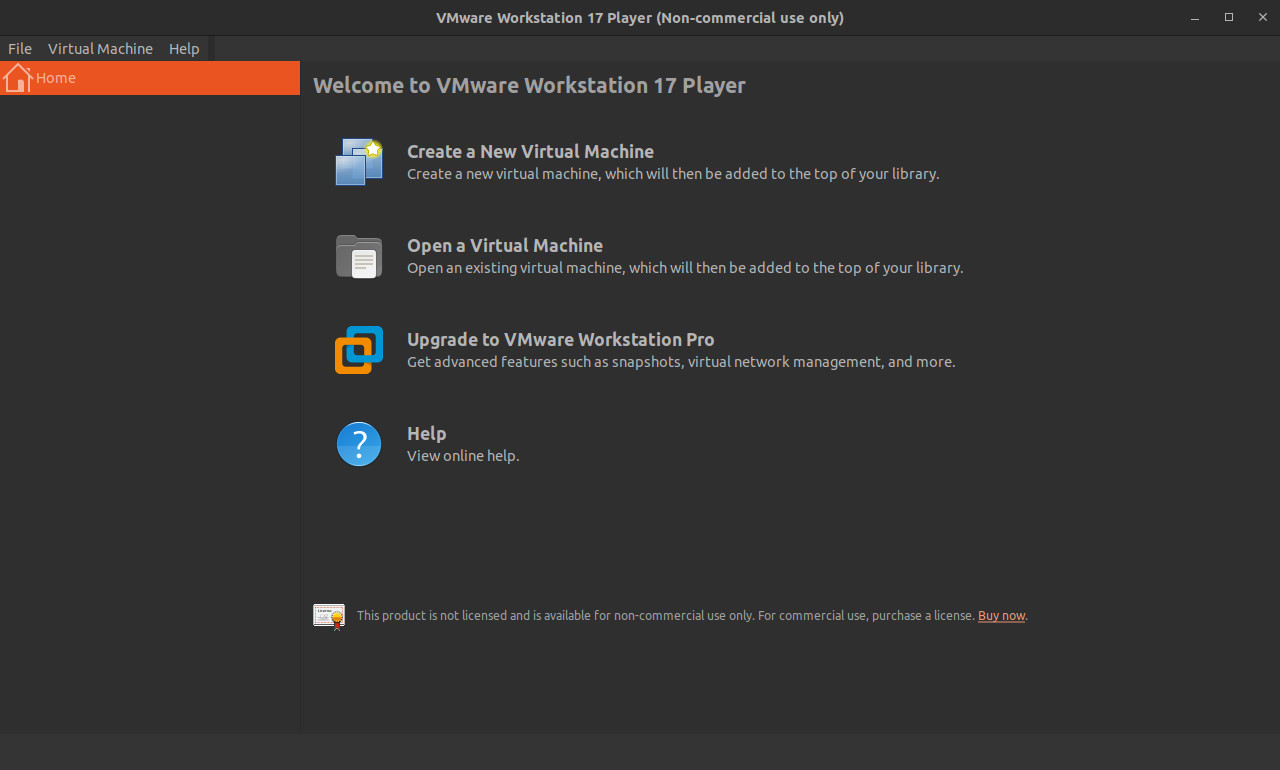Maximize the VMware Player window
Image resolution: width=1280 pixels, height=770 pixels.
click(x=1229, y=18)
